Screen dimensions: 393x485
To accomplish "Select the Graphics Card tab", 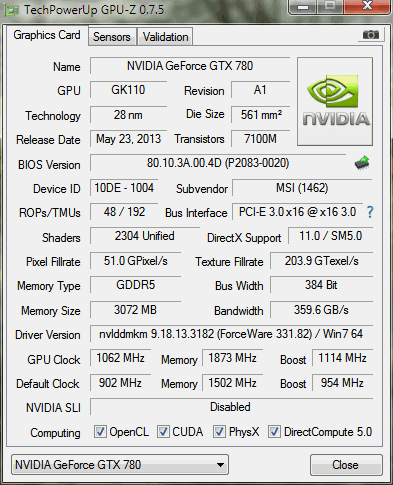I will click(x=47, y=35).
